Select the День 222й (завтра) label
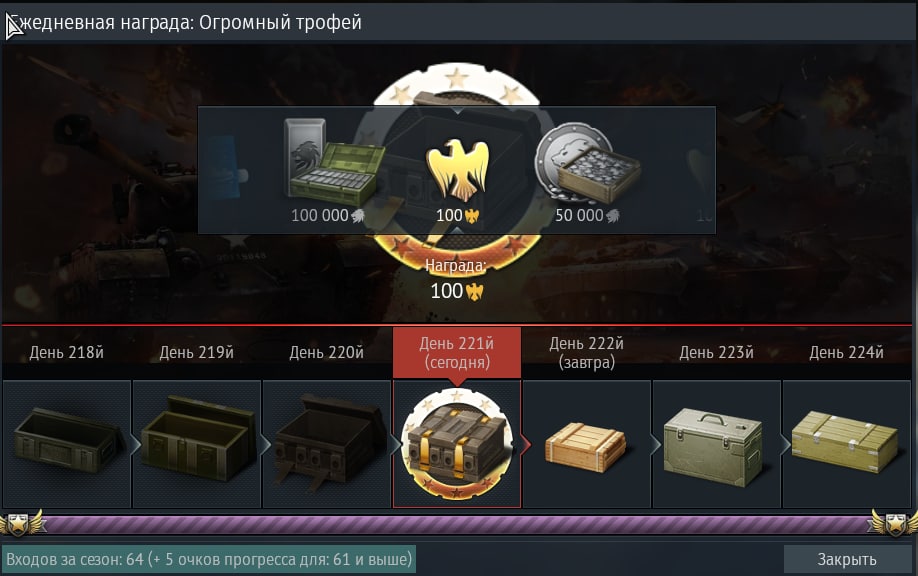This screenshot has width=918, height=576. (587, 352)
